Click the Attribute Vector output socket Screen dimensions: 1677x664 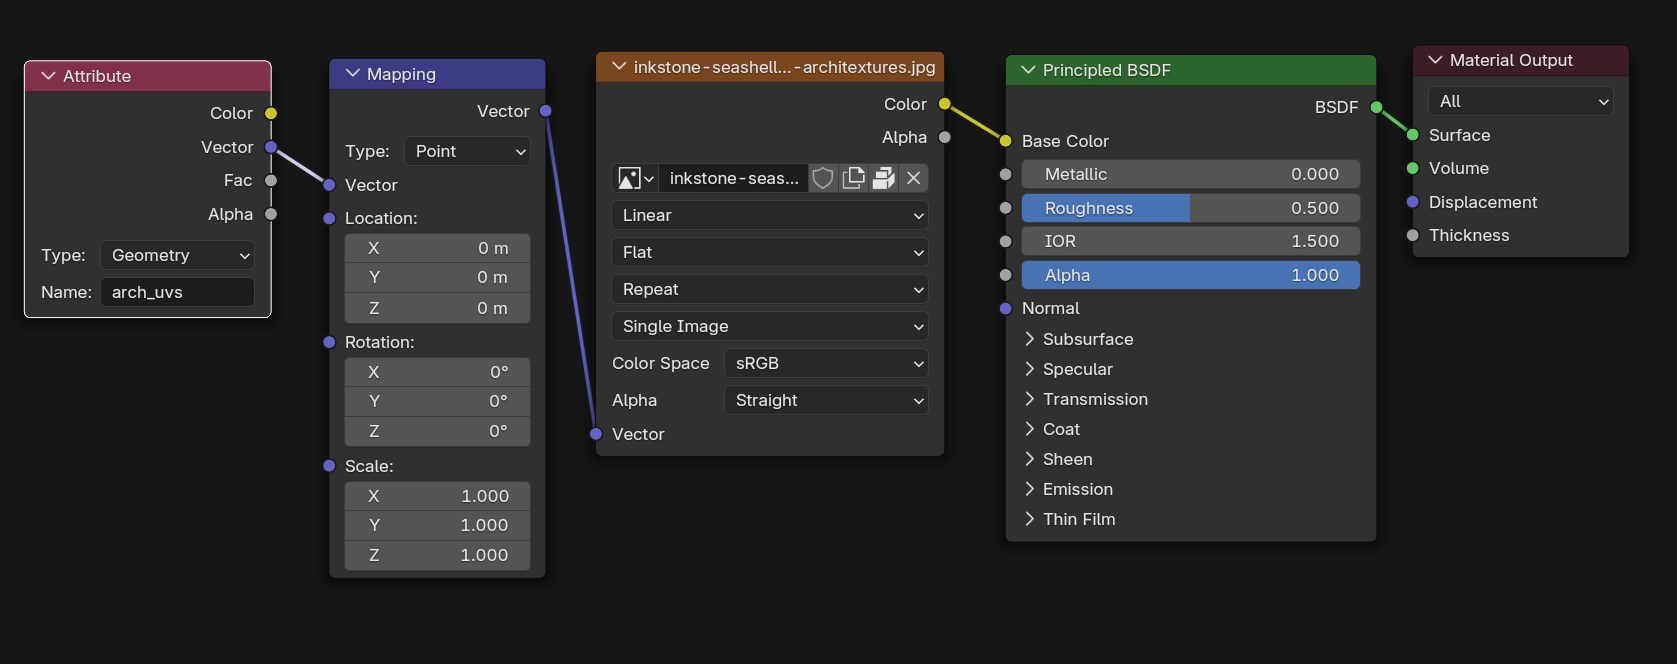271,147
